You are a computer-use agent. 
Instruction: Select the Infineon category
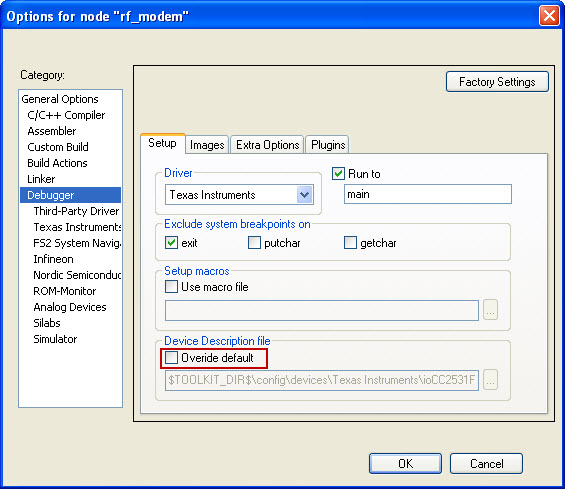[53, 259]
